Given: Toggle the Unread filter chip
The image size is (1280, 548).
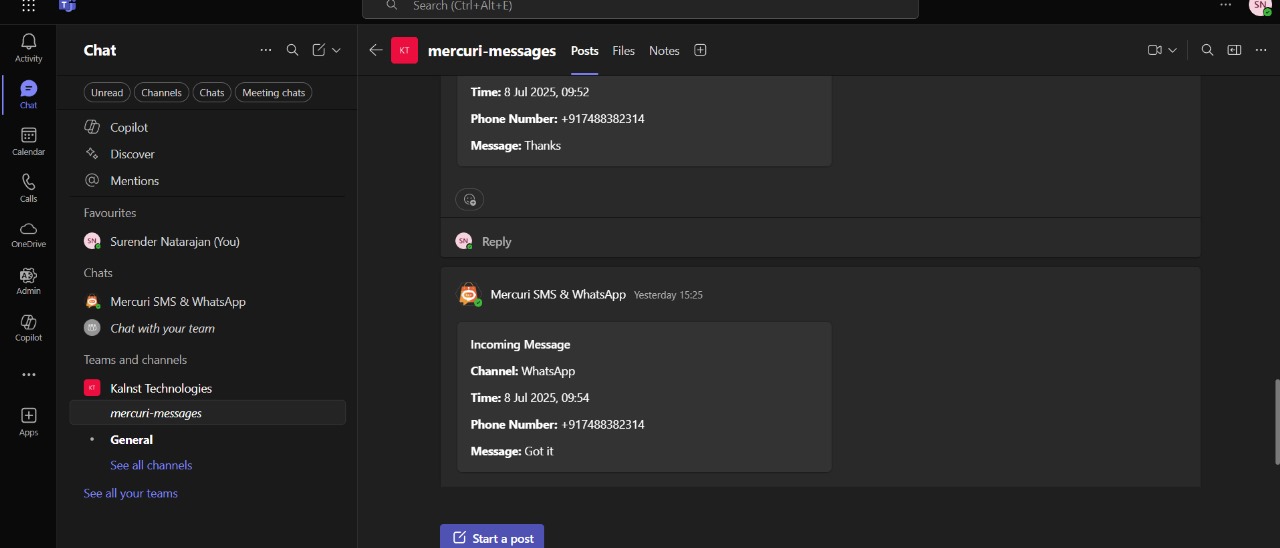Looking at the screenshot, I should click(106, 93).
